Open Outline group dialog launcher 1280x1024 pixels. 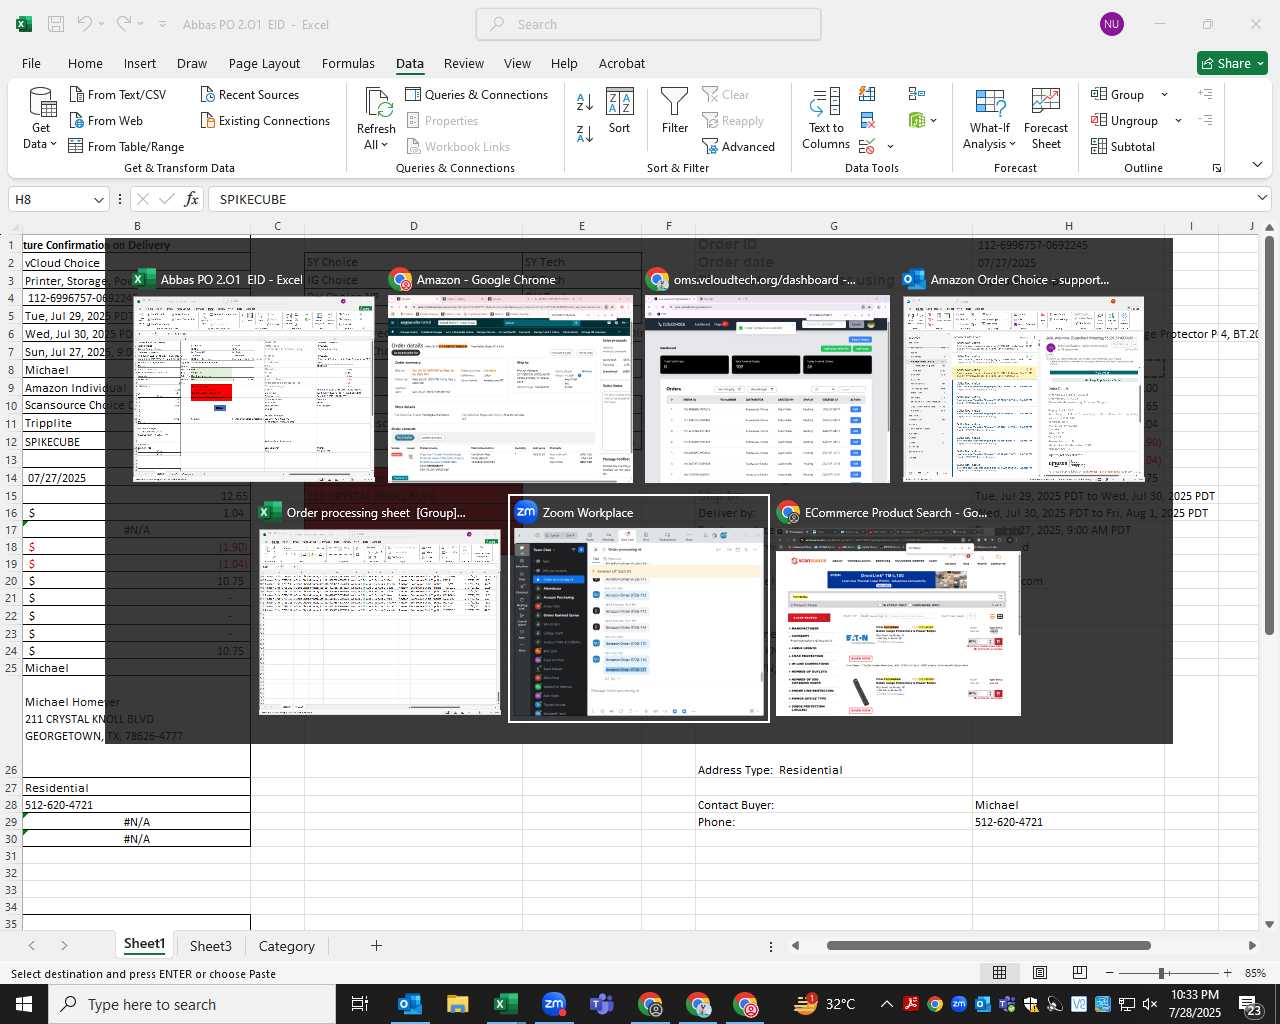pyautogui.click(x=1217, y=168)
